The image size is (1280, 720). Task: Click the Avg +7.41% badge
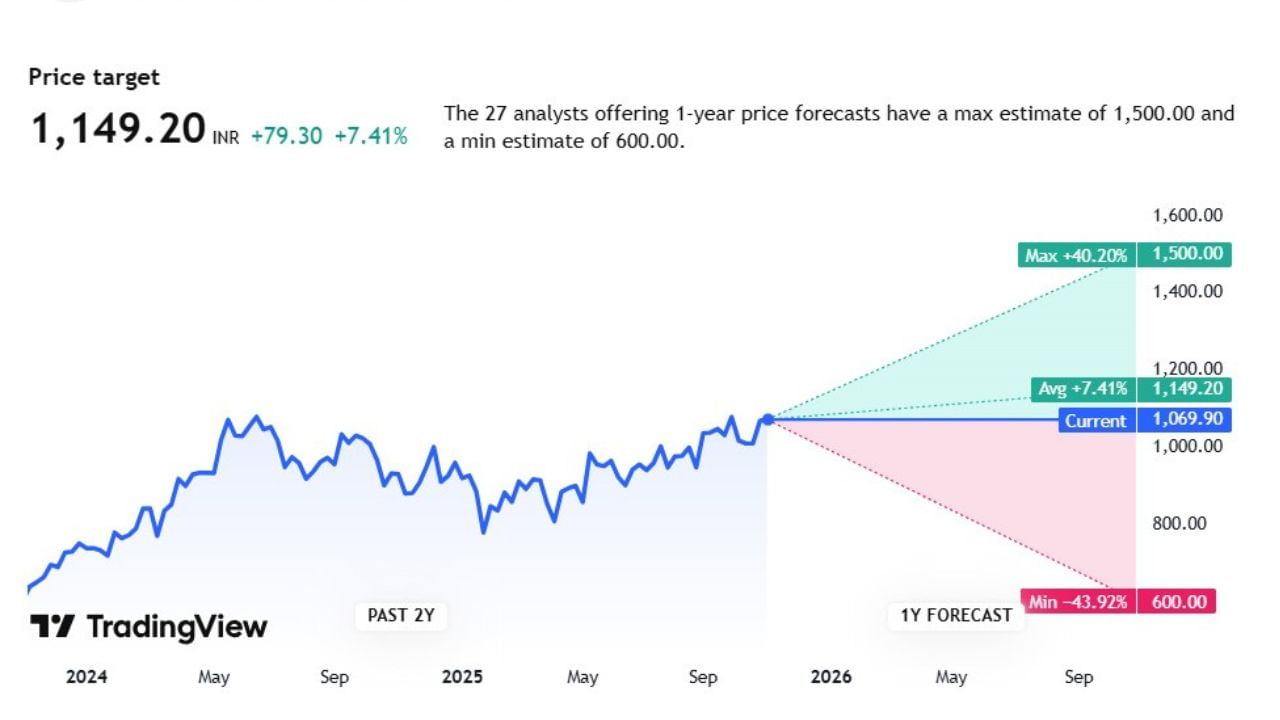[1083, 389]
